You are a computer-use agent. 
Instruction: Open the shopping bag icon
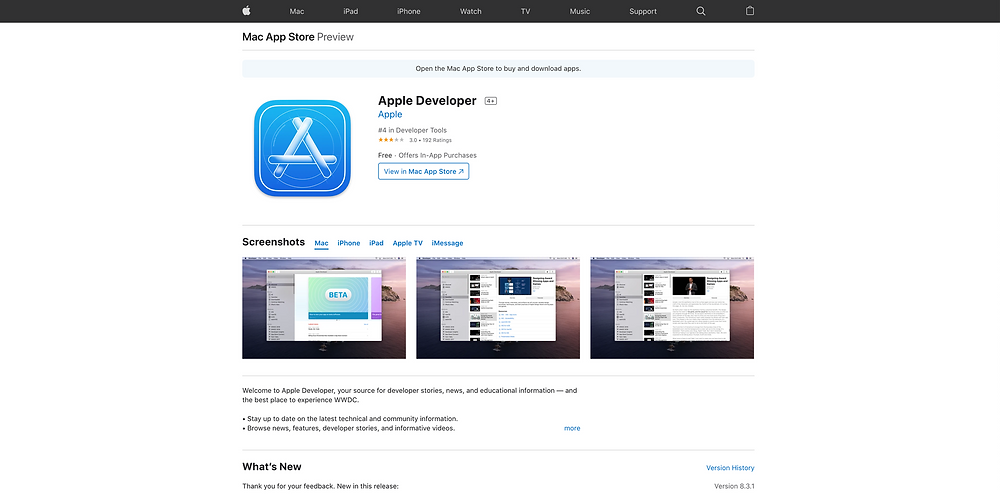click(x=750, y=11)
